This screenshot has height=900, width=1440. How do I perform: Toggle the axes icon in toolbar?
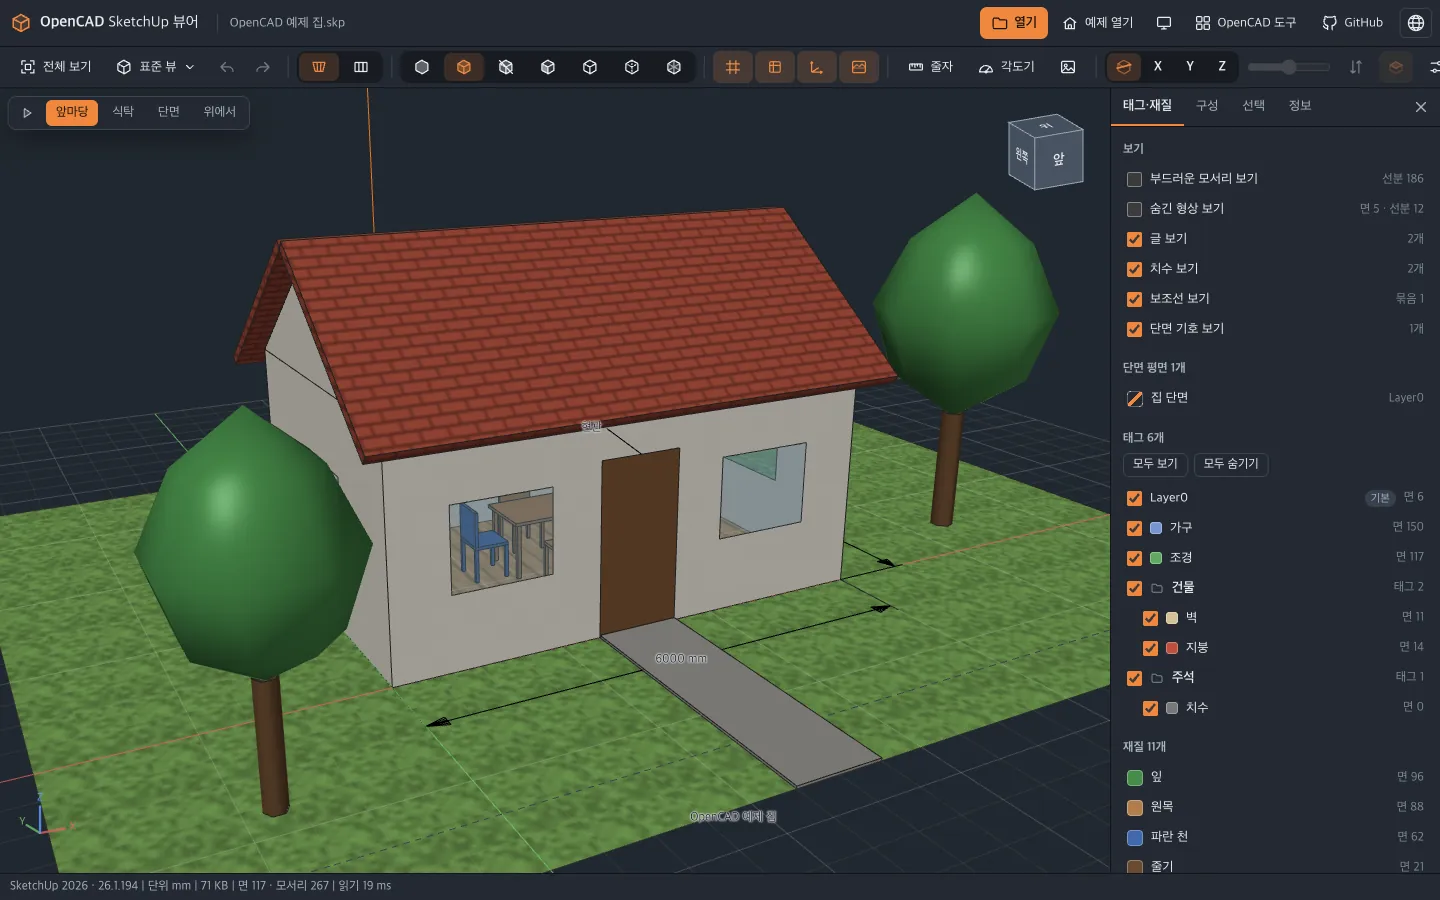tap(817, 67)
